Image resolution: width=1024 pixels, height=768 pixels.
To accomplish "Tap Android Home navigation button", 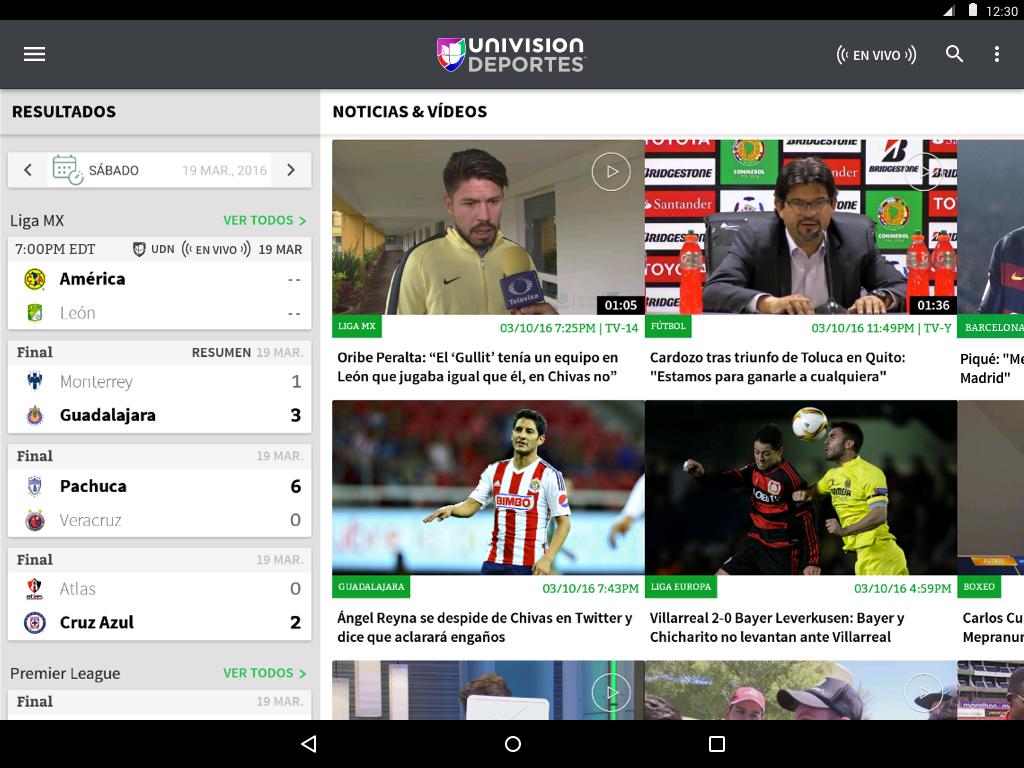I will (513, 744).
